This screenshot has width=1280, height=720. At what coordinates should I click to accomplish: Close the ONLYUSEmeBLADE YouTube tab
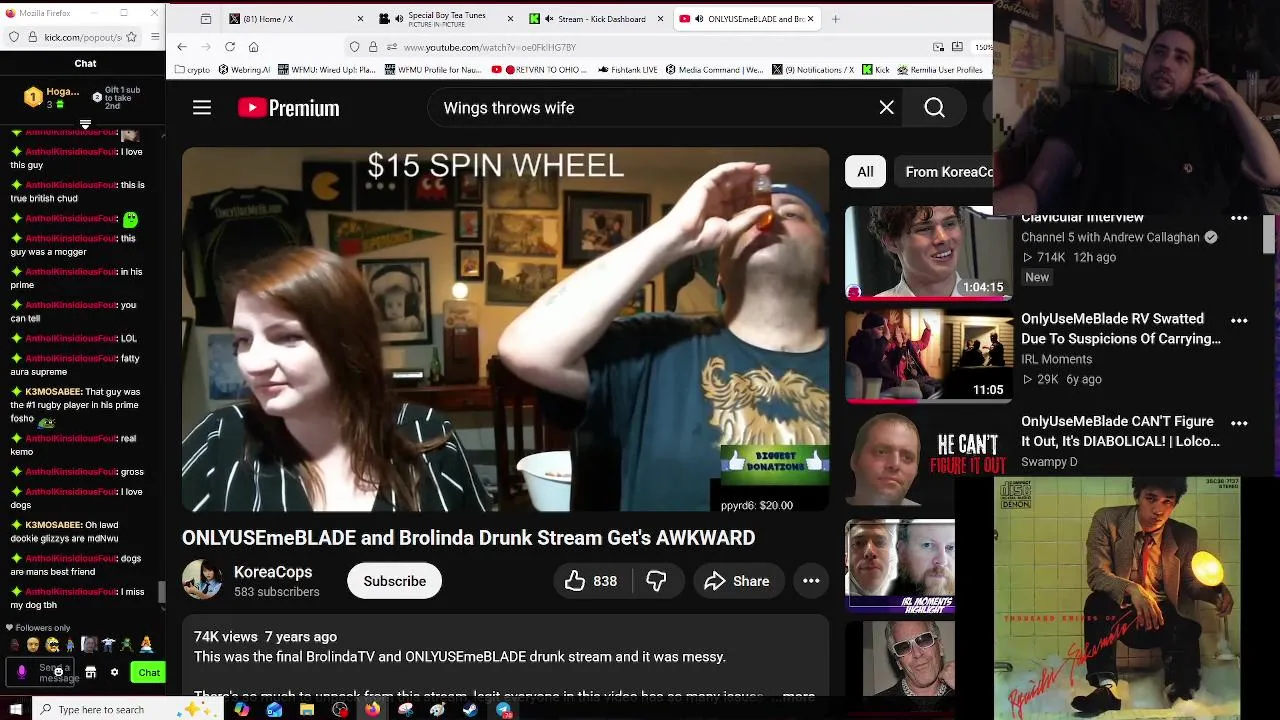click(x=810, y=19)
